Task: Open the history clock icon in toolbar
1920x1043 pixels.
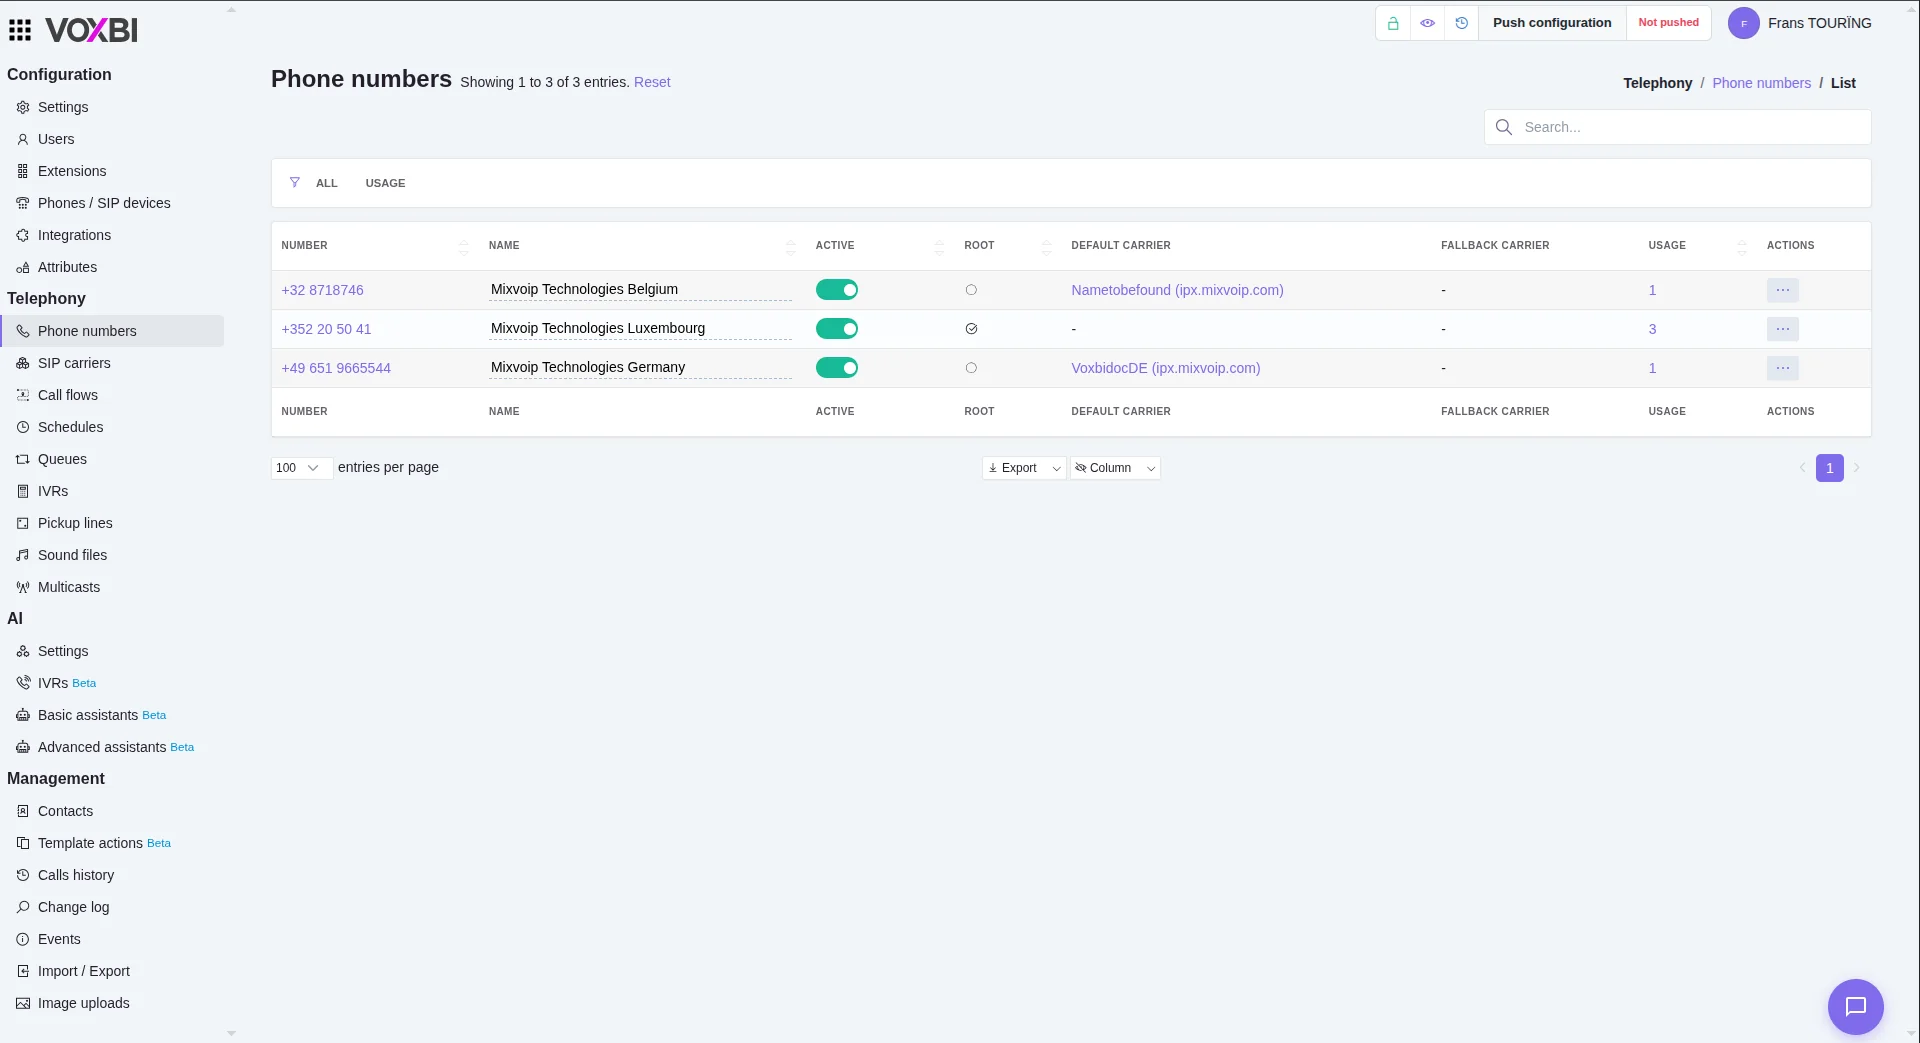Action: click(1462, 23)
